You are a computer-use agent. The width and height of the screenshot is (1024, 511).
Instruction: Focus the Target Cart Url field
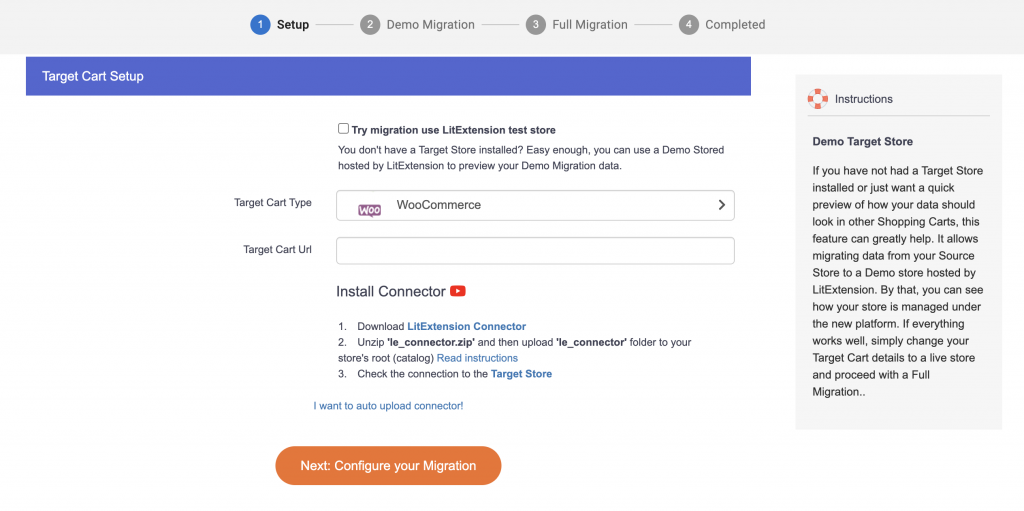click(535, 251)
